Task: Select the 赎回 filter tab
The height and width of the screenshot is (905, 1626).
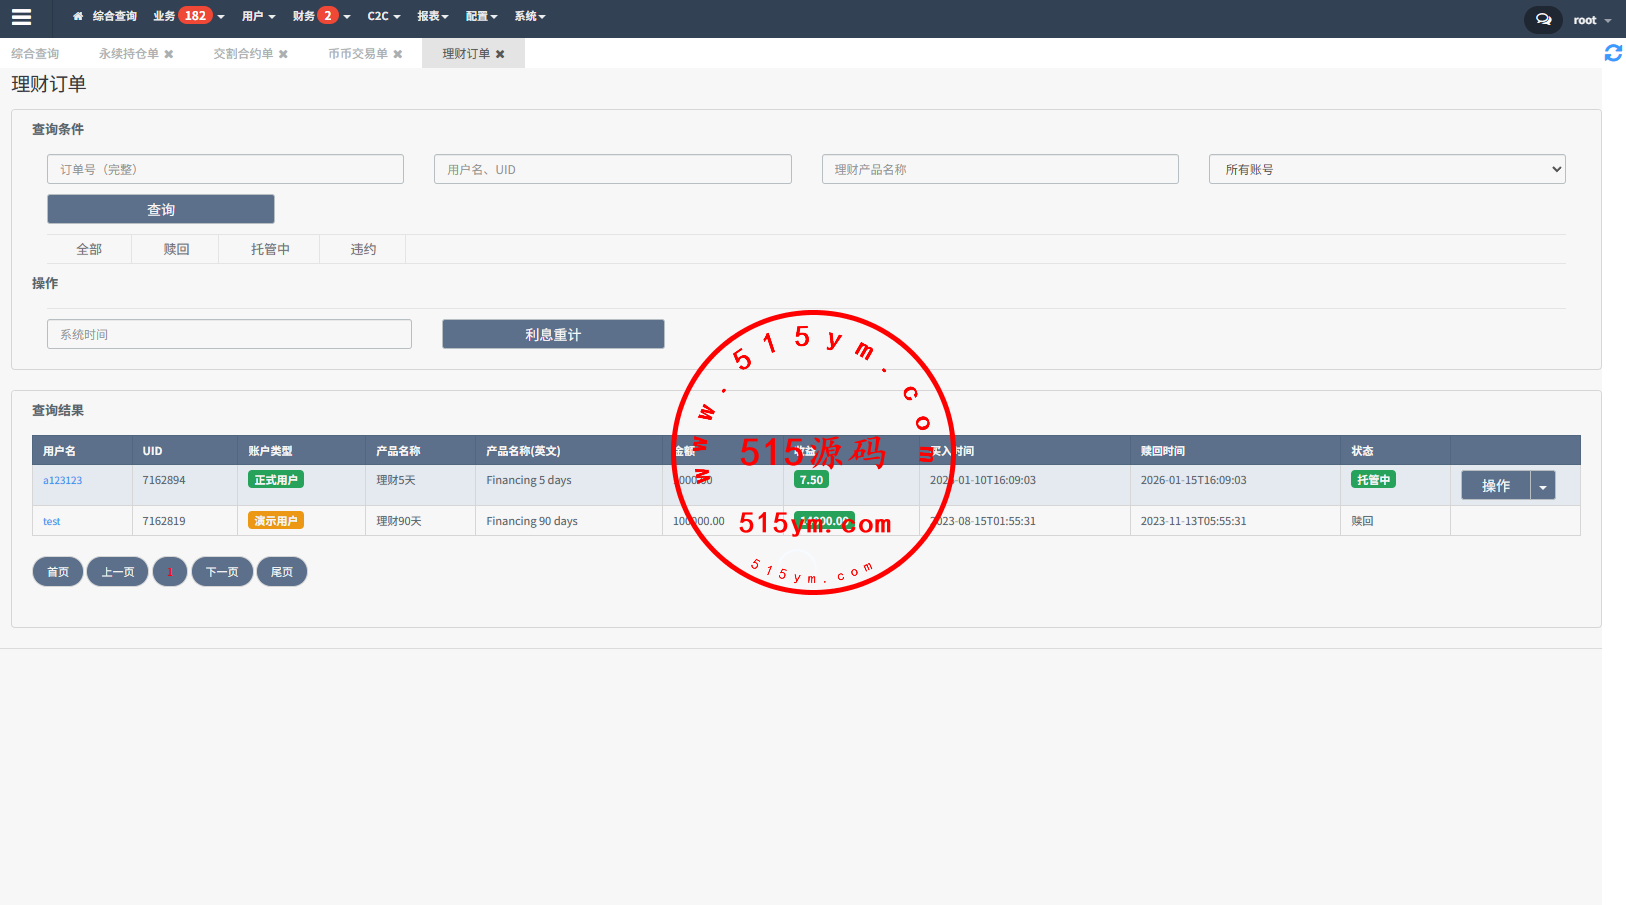Action: pyautogui.click(x=176, y=249)
